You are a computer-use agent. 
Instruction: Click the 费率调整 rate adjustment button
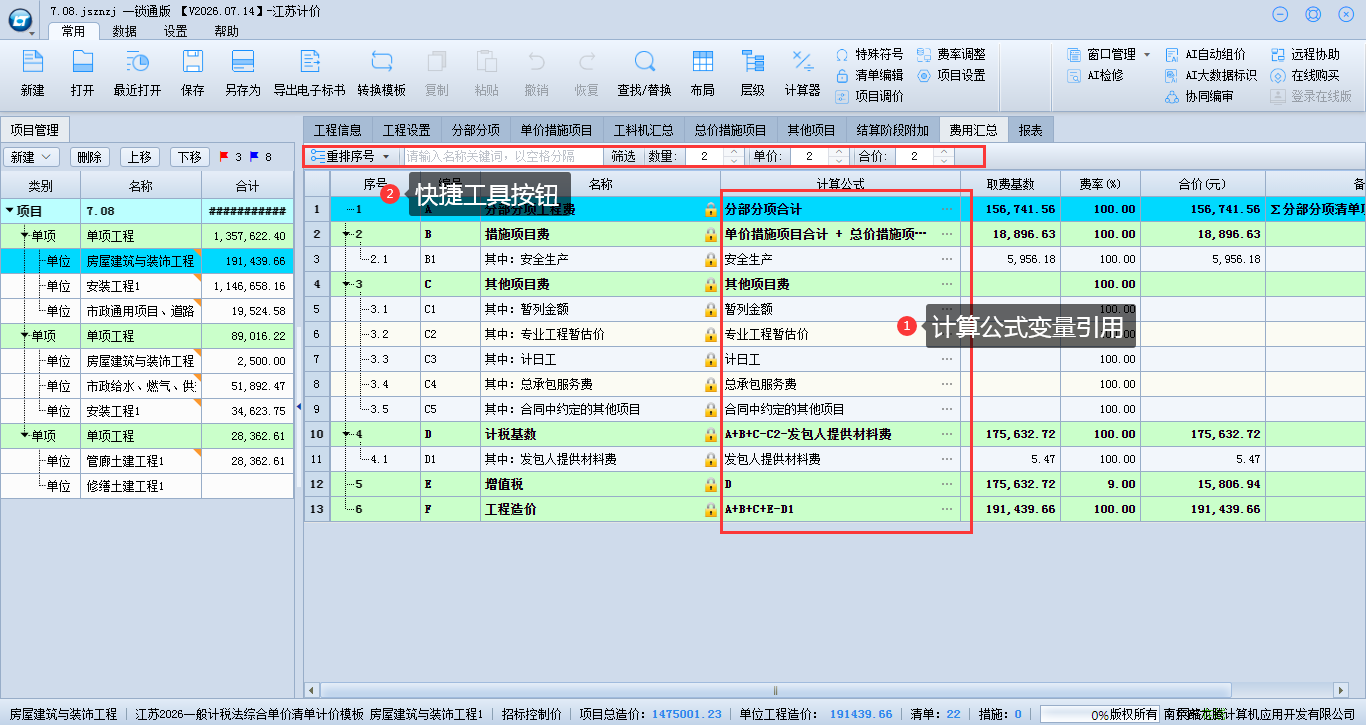(x=951, y=54)
